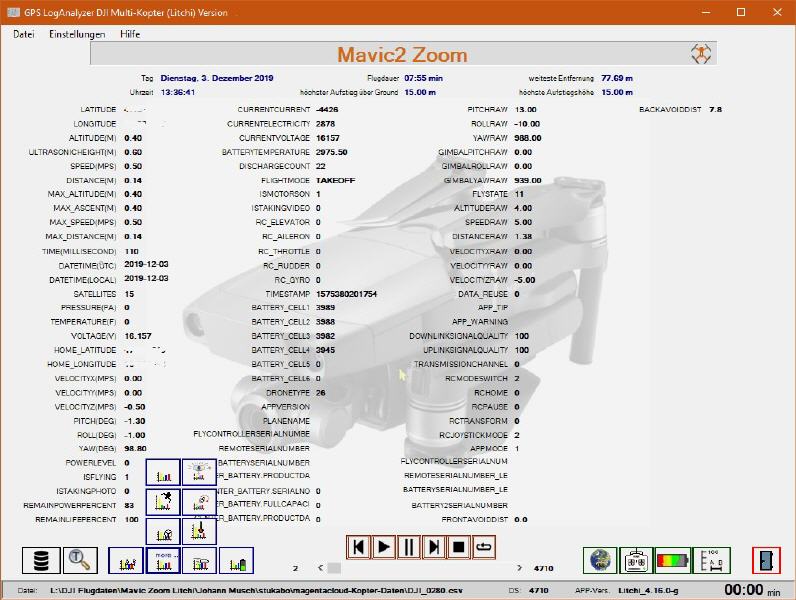Open the chart icon left of battery chart

(x=199, y=560)
